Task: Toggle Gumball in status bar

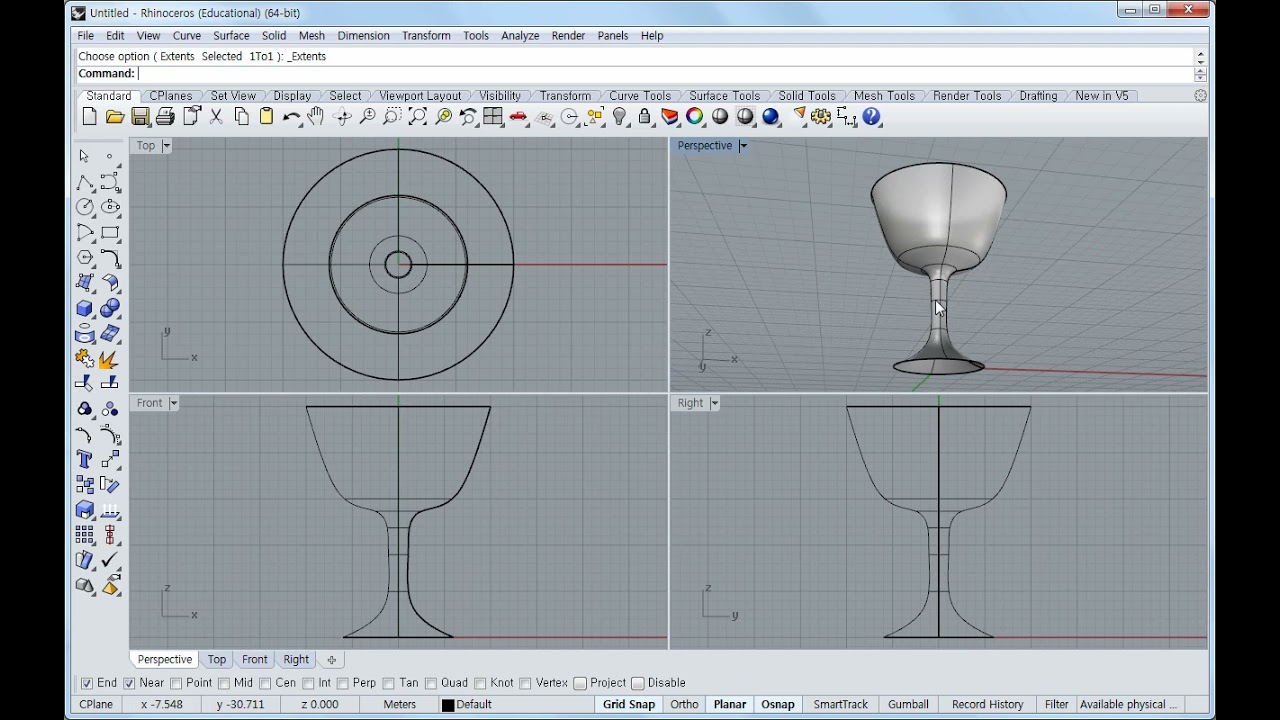Action: coord(908,705)
